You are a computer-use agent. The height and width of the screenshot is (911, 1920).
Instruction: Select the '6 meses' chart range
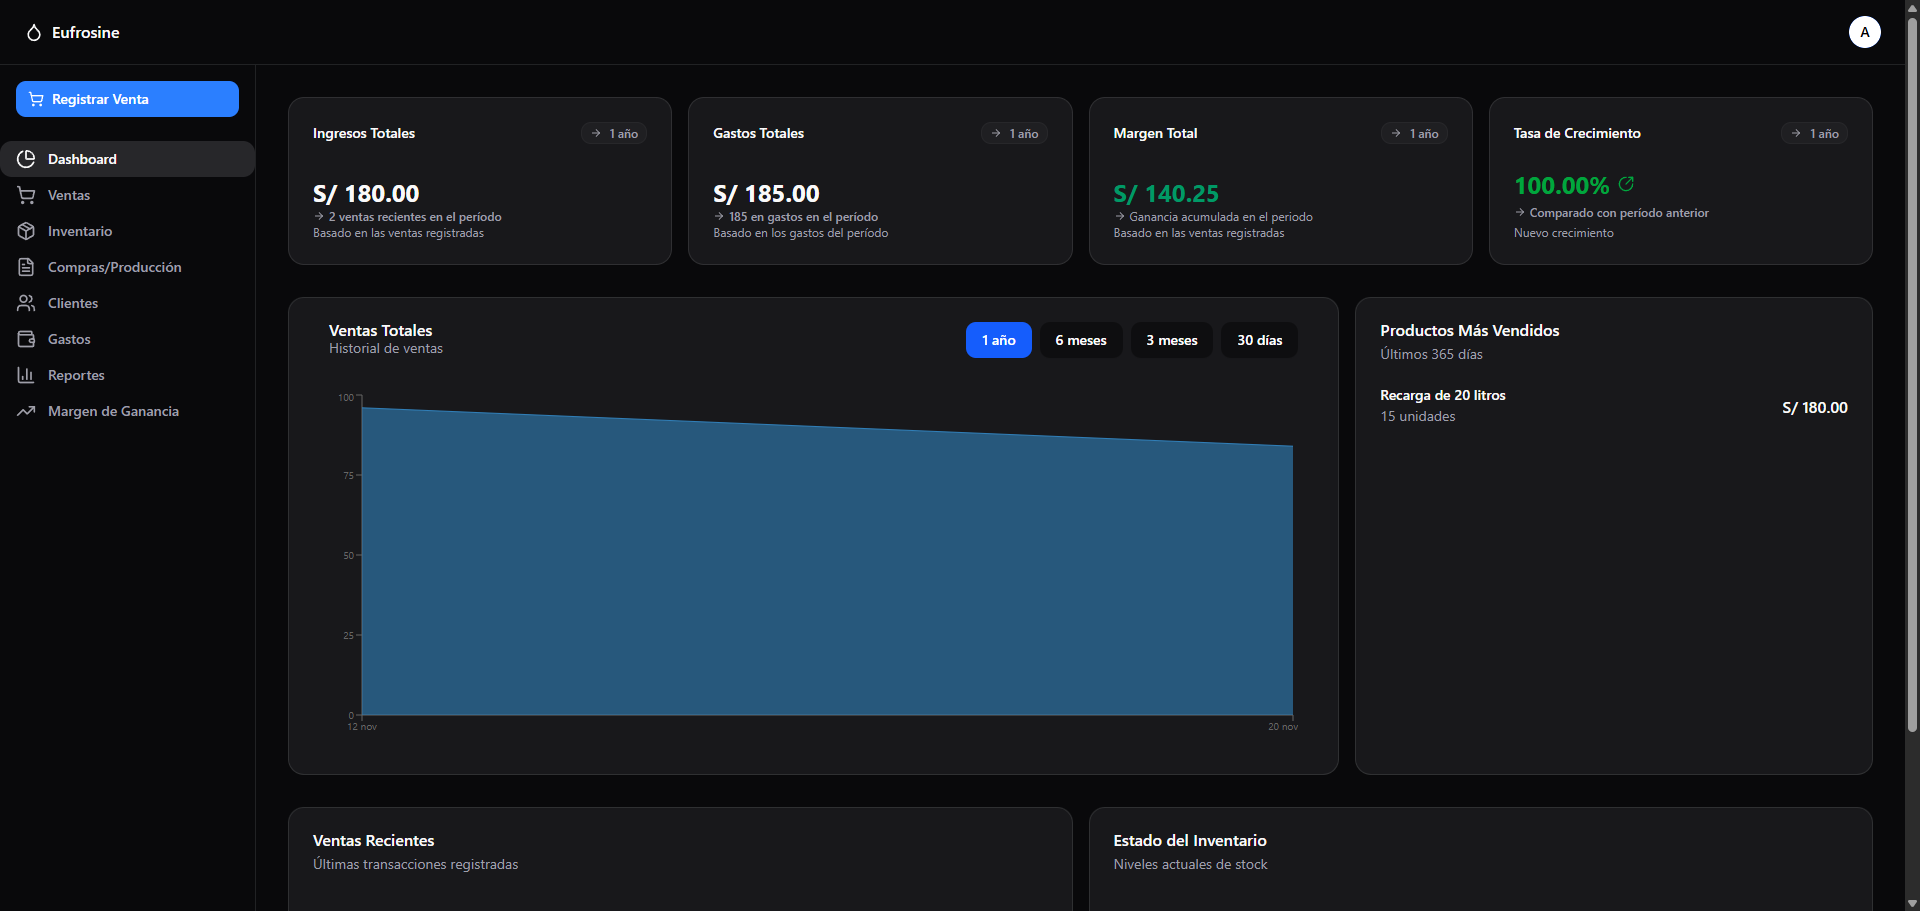pos(1081,340)
